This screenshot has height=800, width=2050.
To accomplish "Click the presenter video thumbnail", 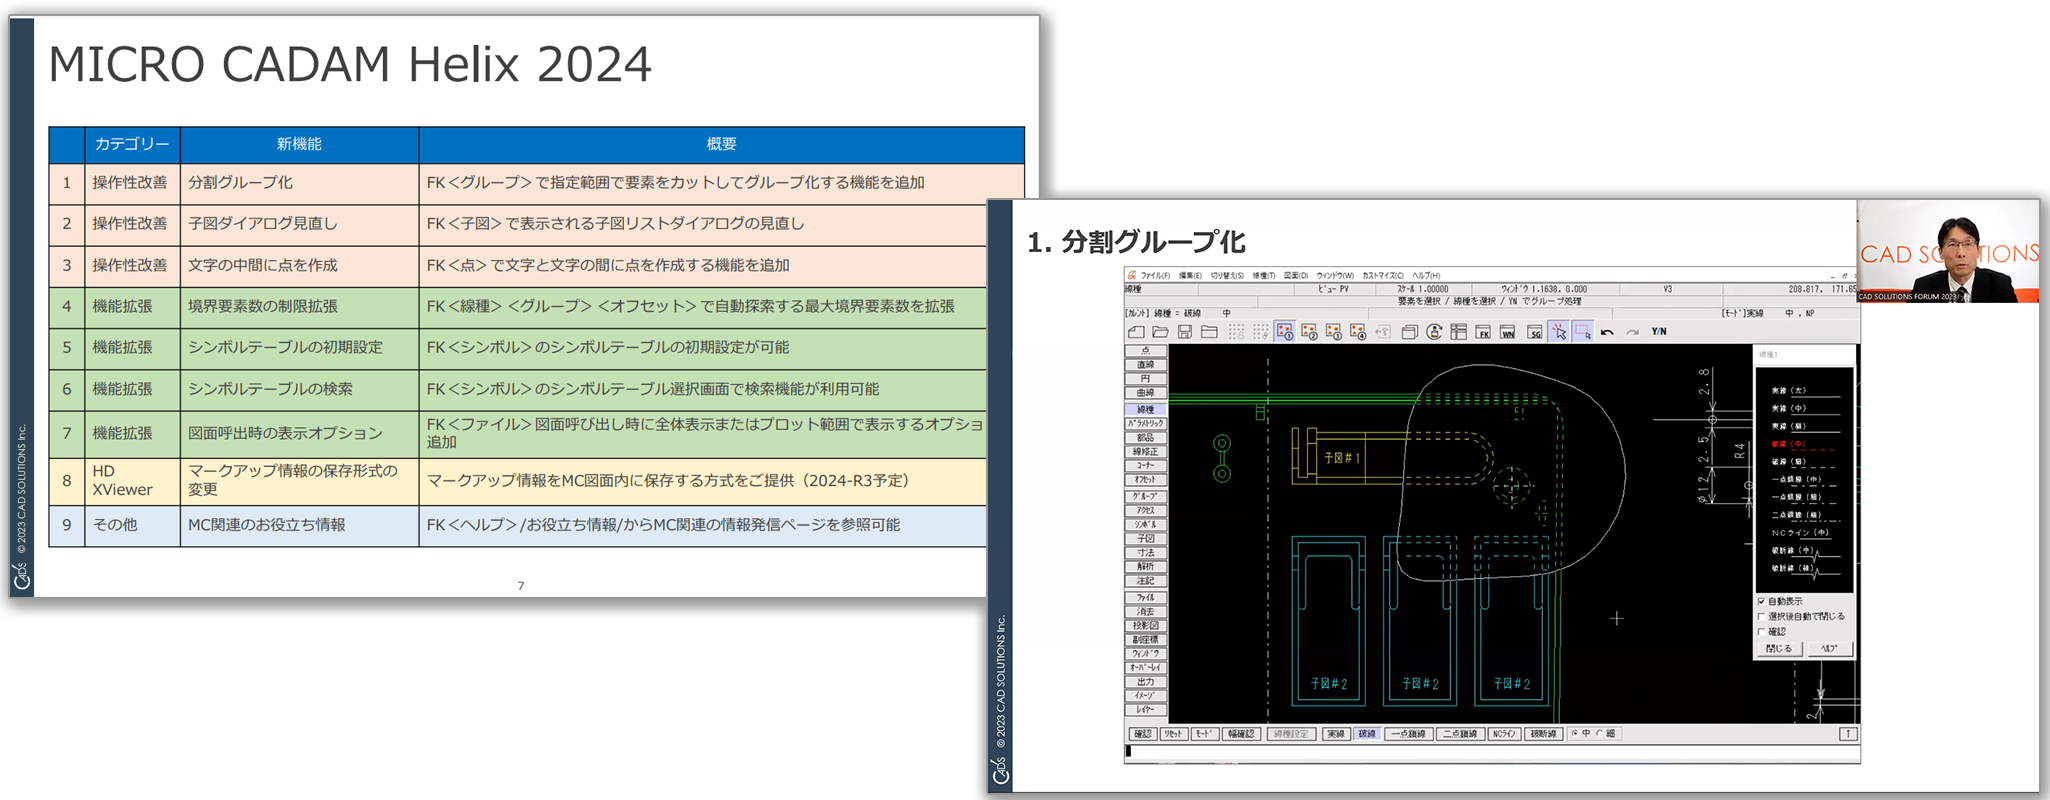I will pyautogui.click(x=1948, y=251).
